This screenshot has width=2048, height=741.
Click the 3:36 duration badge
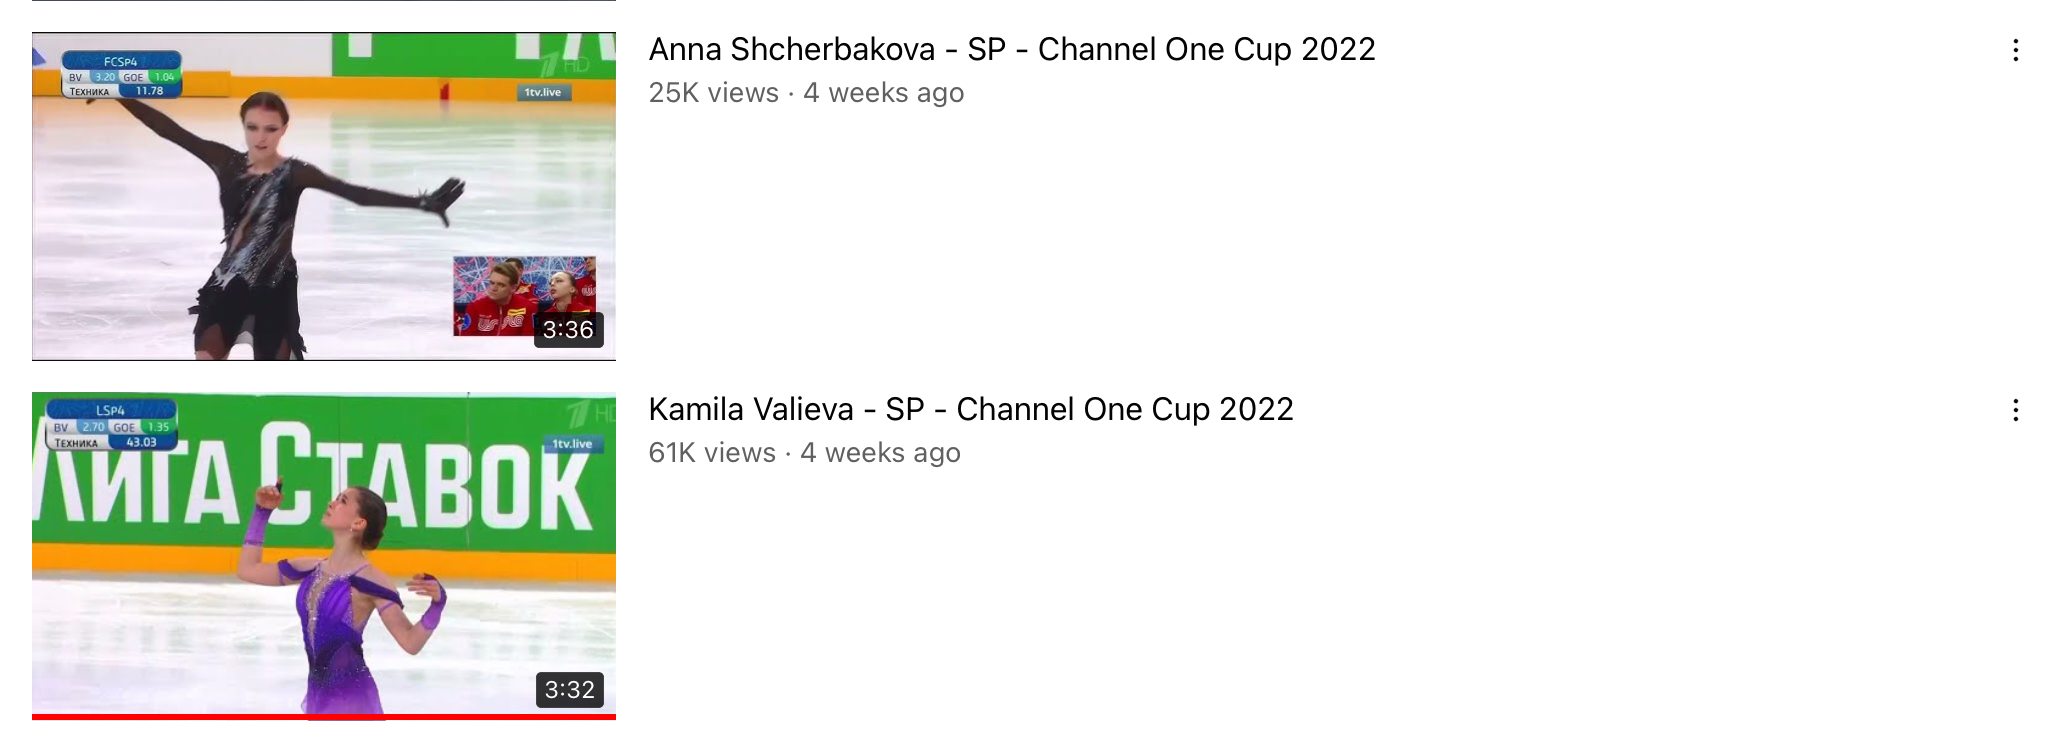[568, 330]
